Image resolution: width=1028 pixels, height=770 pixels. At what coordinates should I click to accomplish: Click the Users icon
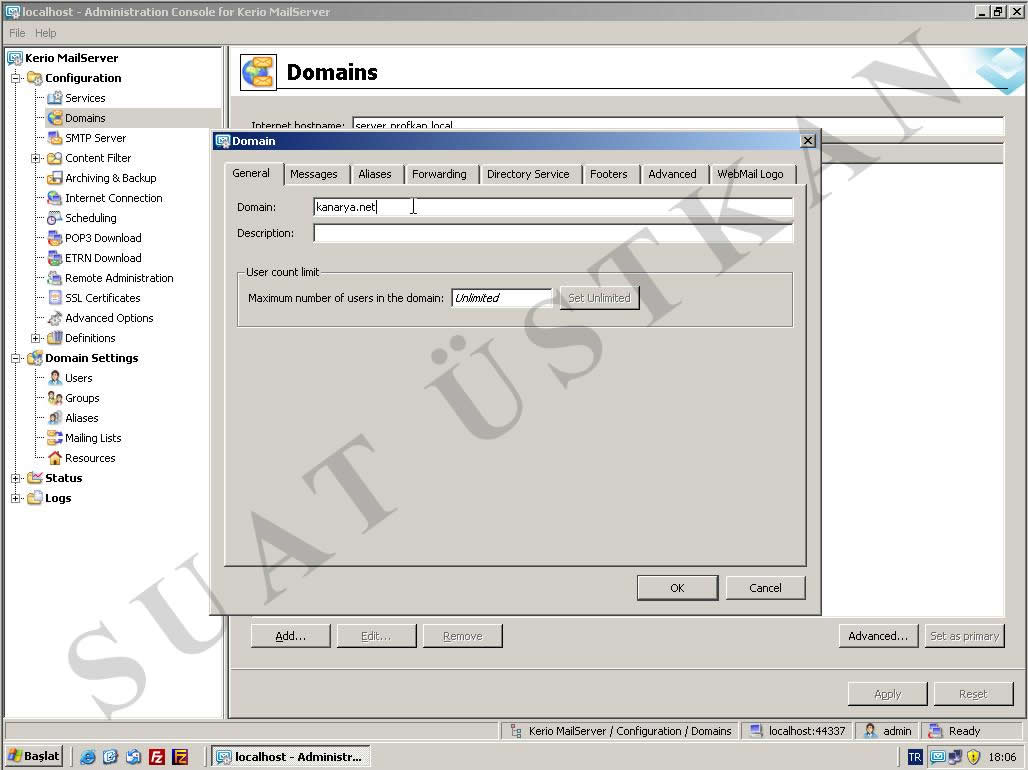[x=55, y=378]
